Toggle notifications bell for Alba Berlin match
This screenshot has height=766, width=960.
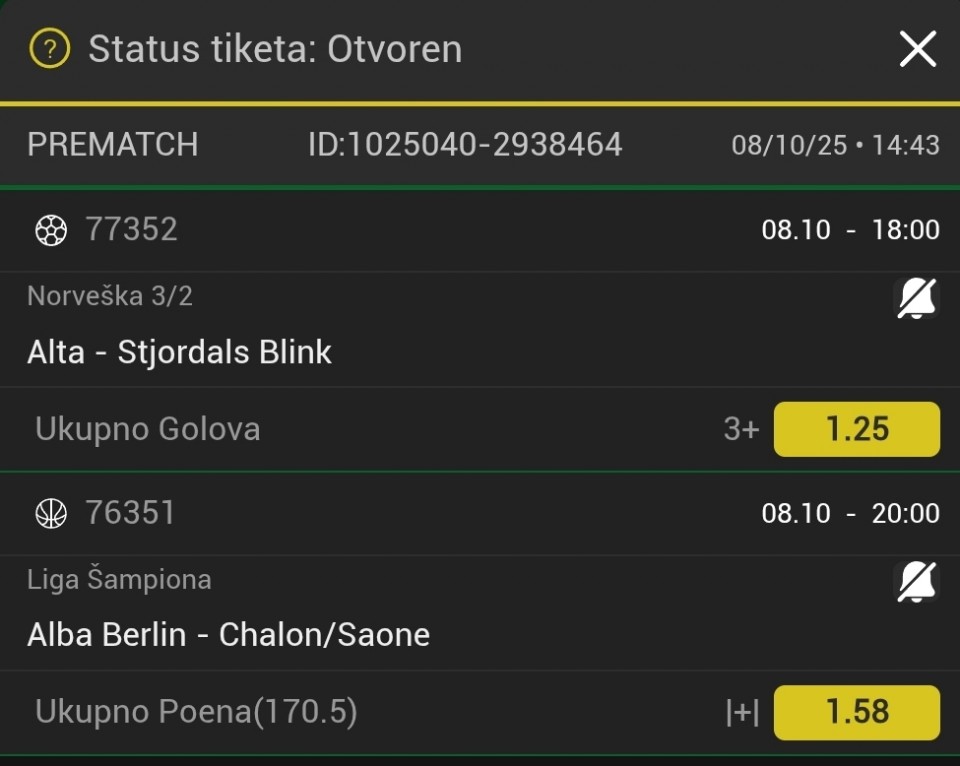[x=915, y=581]
